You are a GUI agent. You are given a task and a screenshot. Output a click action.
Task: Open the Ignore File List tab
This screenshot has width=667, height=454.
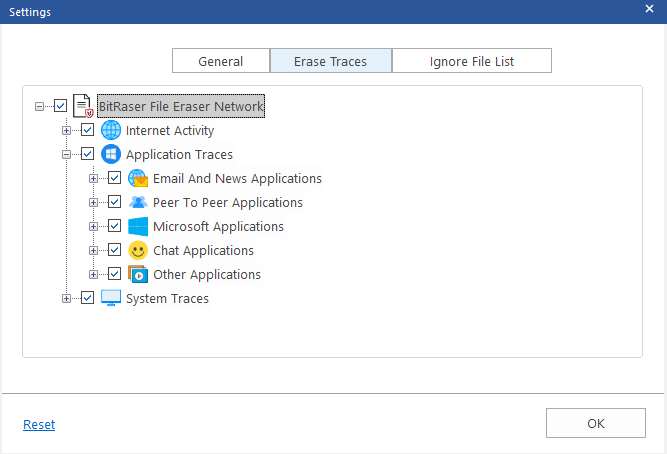(x=472, y=61)
